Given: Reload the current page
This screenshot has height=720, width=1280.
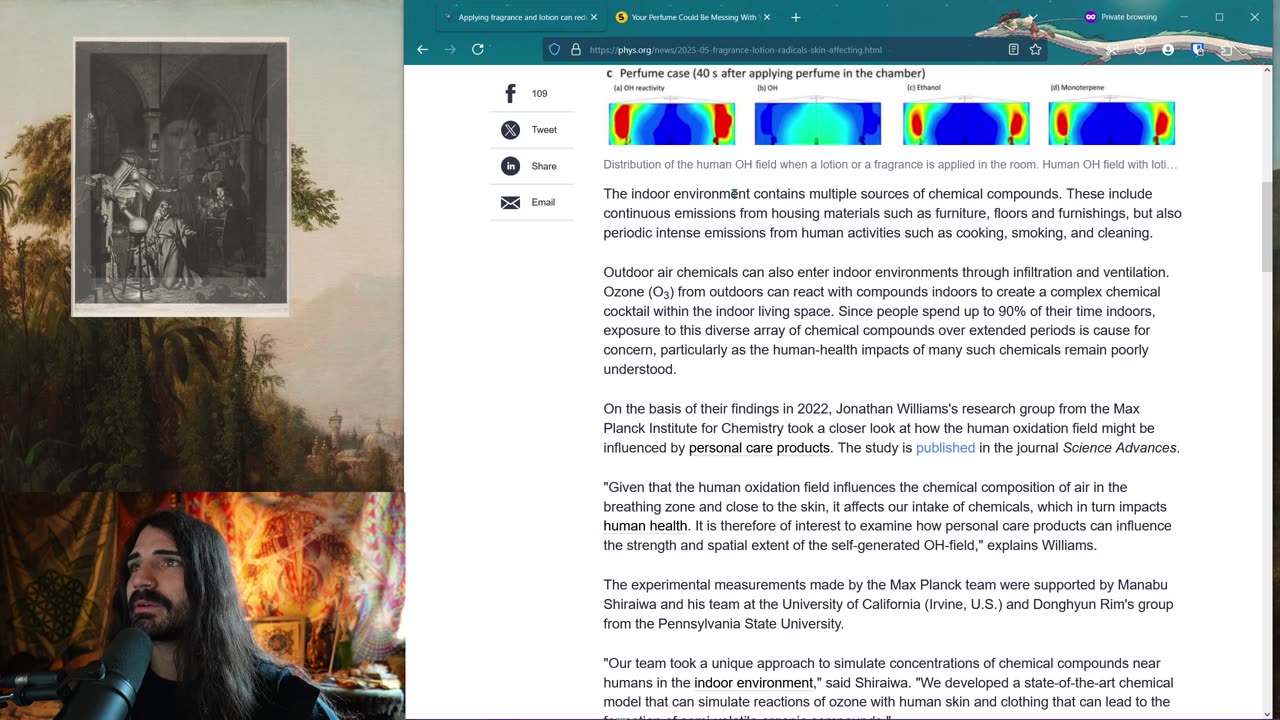Looking at the screenshot, I should (x=478, y=49).
